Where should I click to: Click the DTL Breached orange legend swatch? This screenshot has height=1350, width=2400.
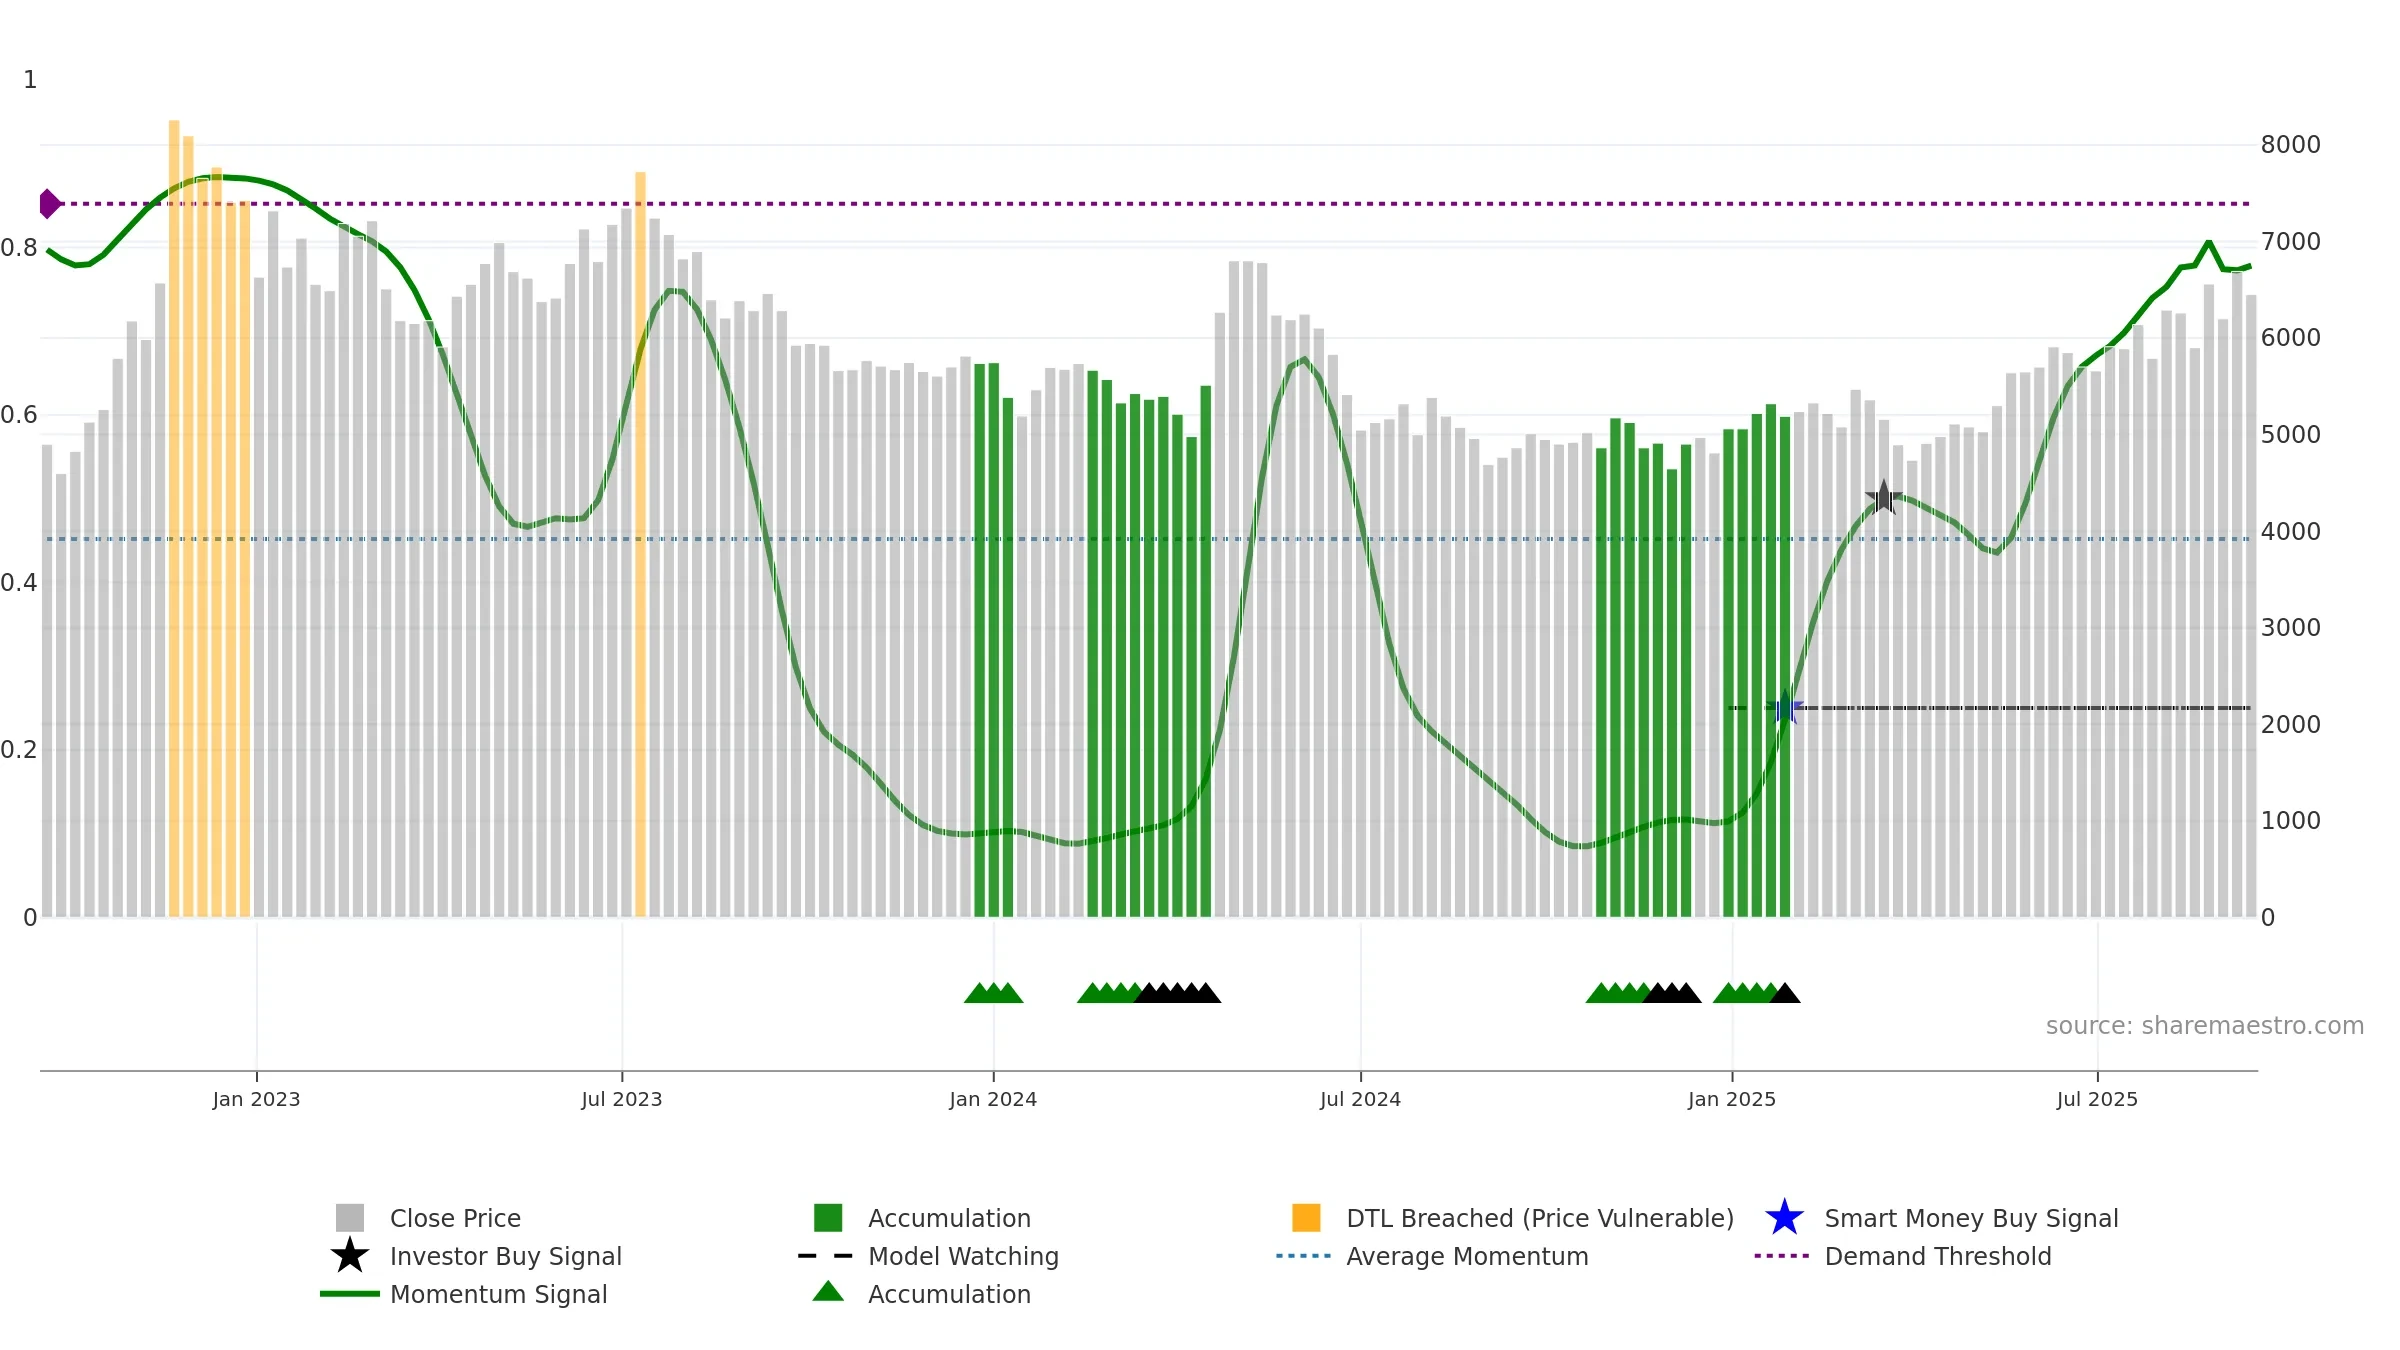click(1306, 1218)
